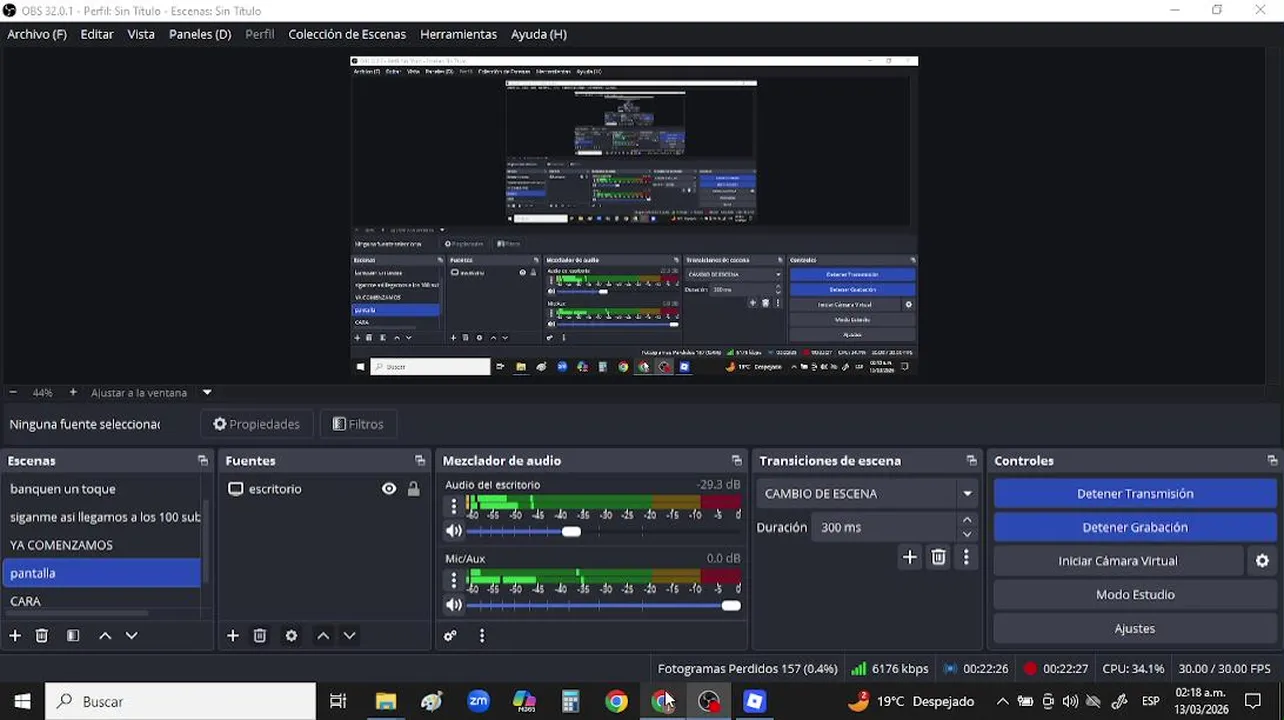The height and width of the screenshot is (720, 1284).
Task: Open the Propiedades button above the docks
Action: pos(257,424)
